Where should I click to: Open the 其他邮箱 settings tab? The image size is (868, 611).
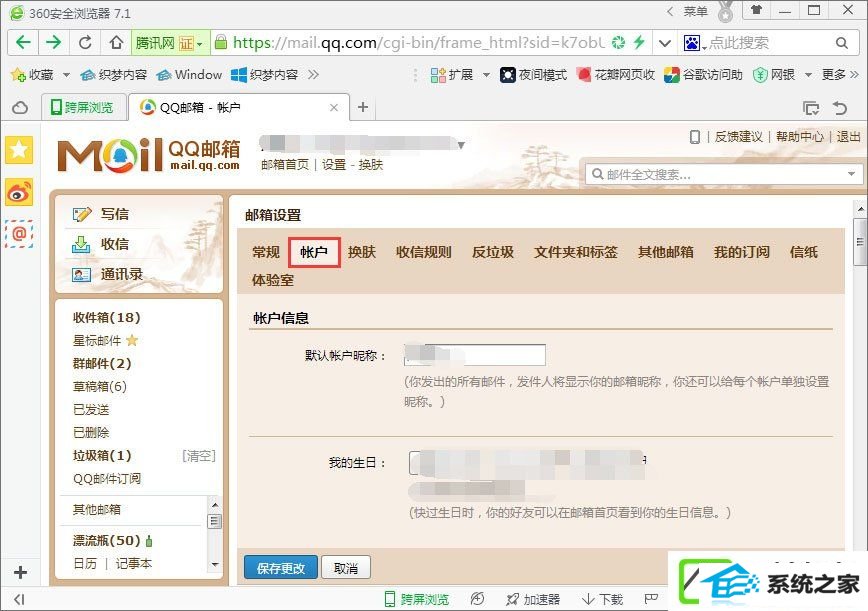665,252
